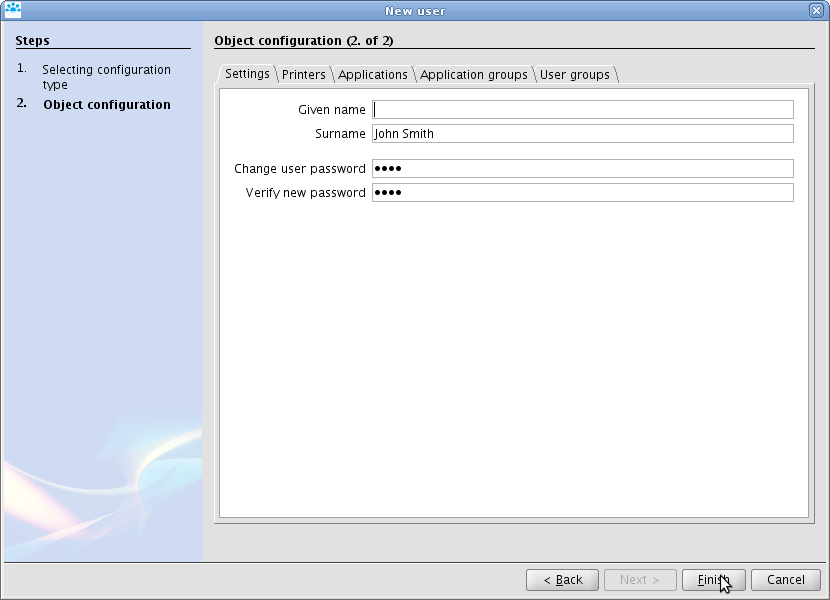Viewport: 830px width, 600px height.
Task: Go to the Application groups tab
Action: point(473,75)
